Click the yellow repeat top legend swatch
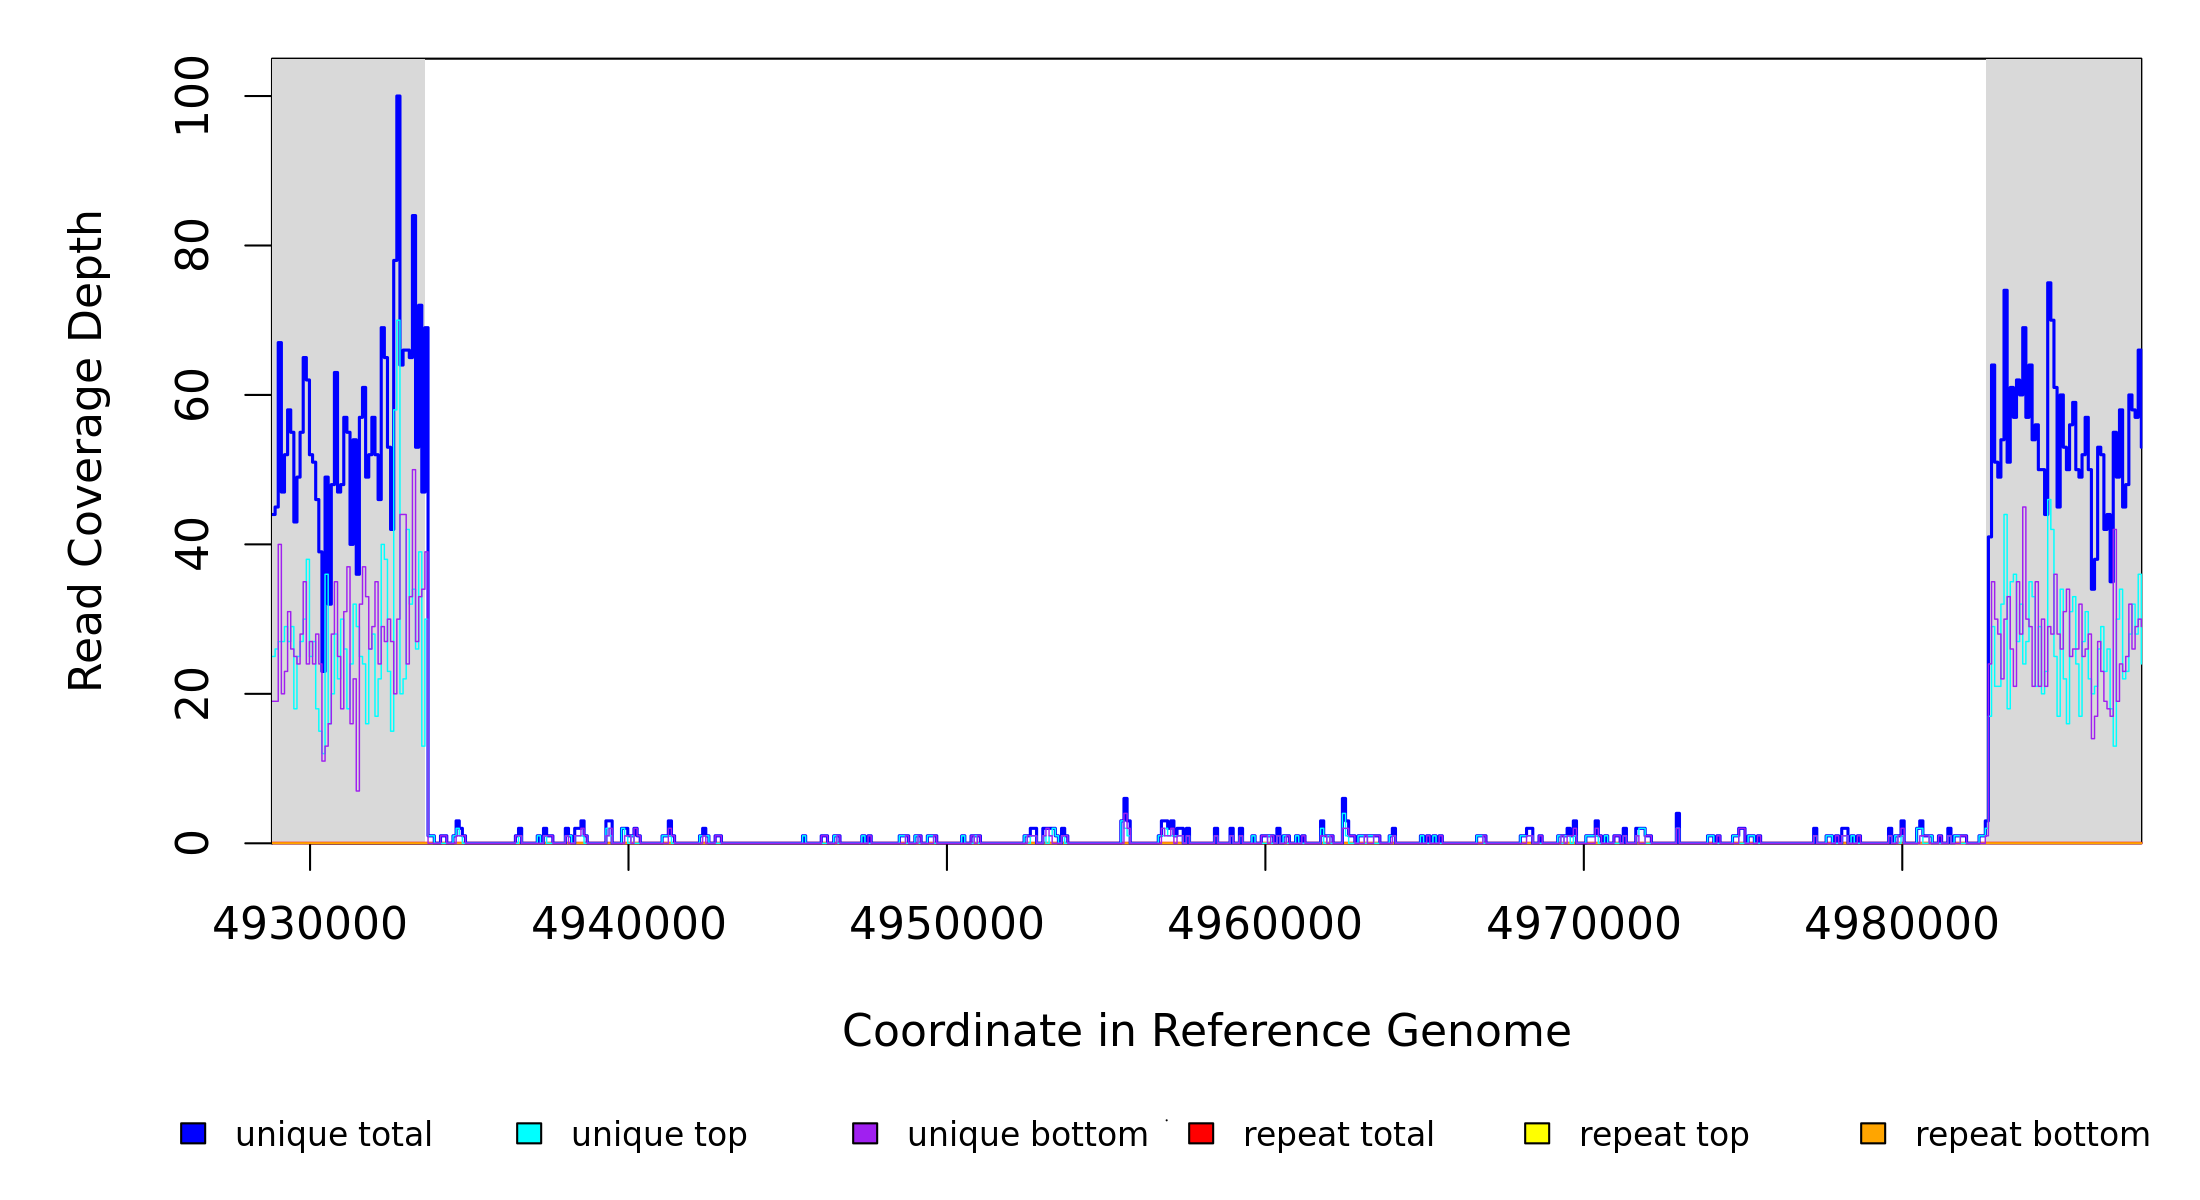This screenshot has height=1200, width=2200. (x=1537, y=1133)
